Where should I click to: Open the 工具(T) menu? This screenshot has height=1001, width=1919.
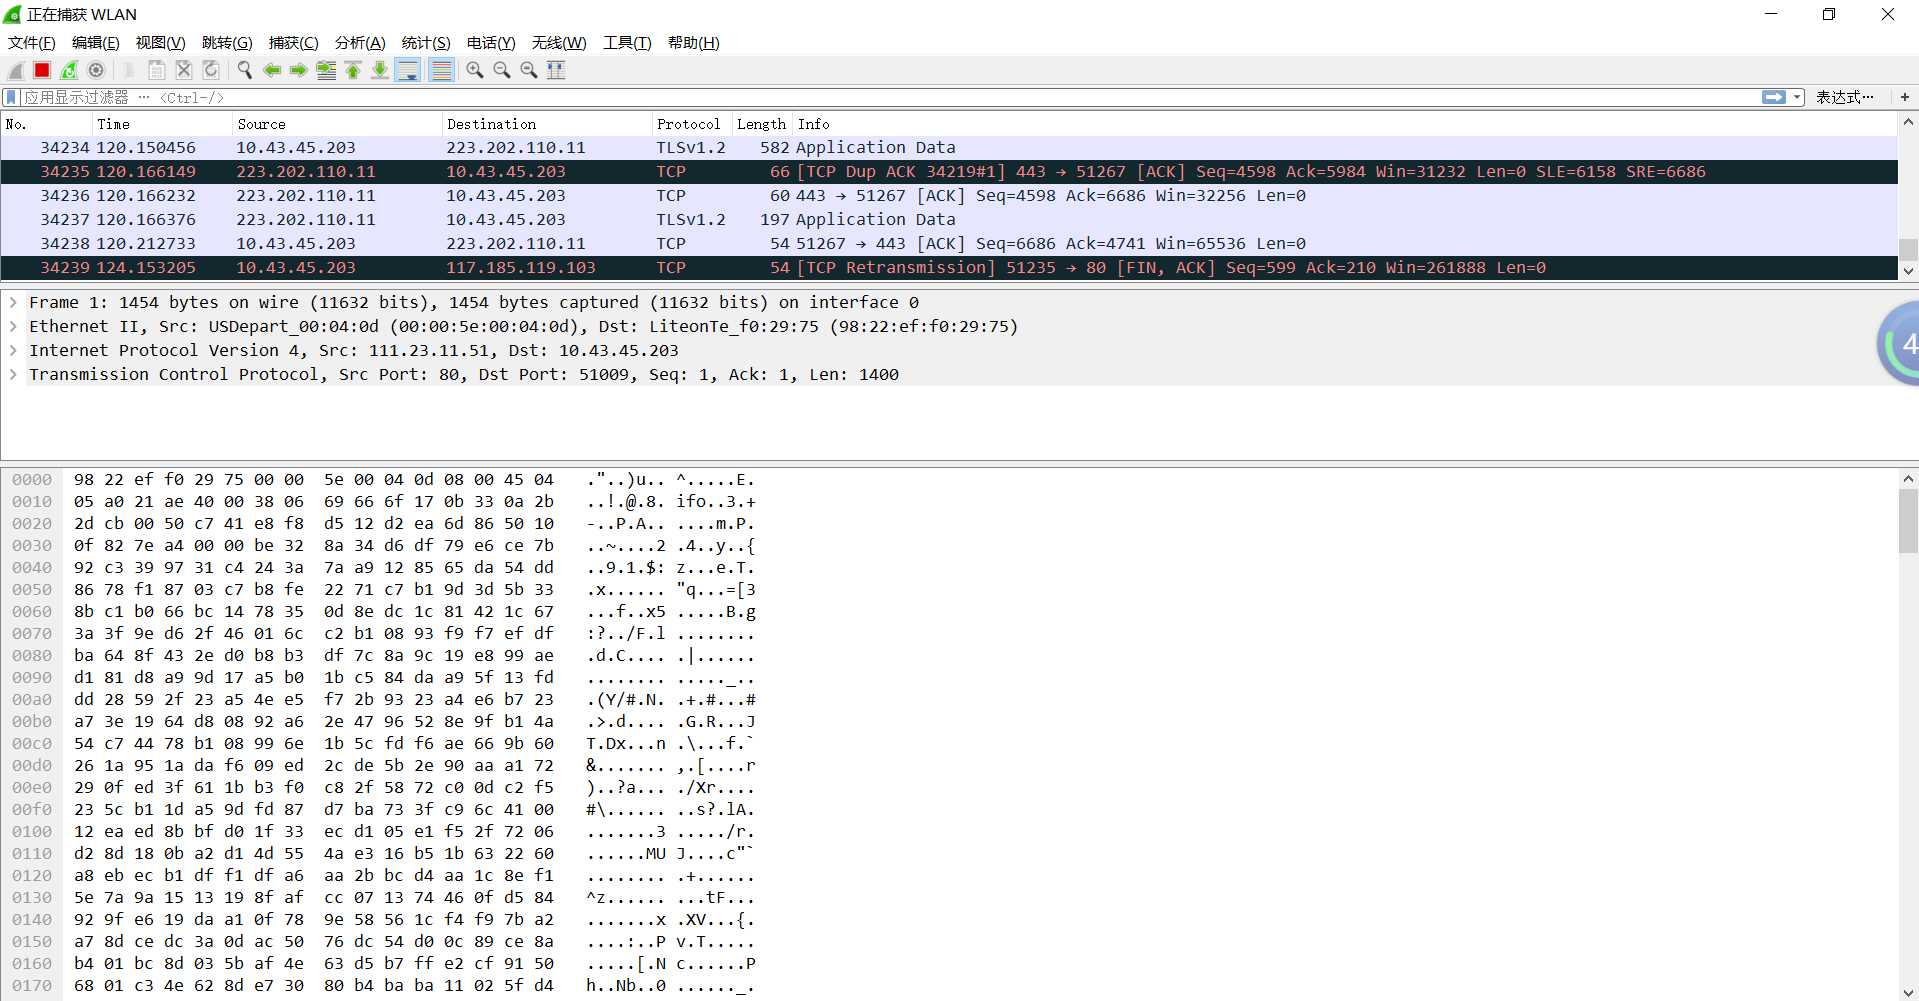pyautogui.click(x=627, y=42)
